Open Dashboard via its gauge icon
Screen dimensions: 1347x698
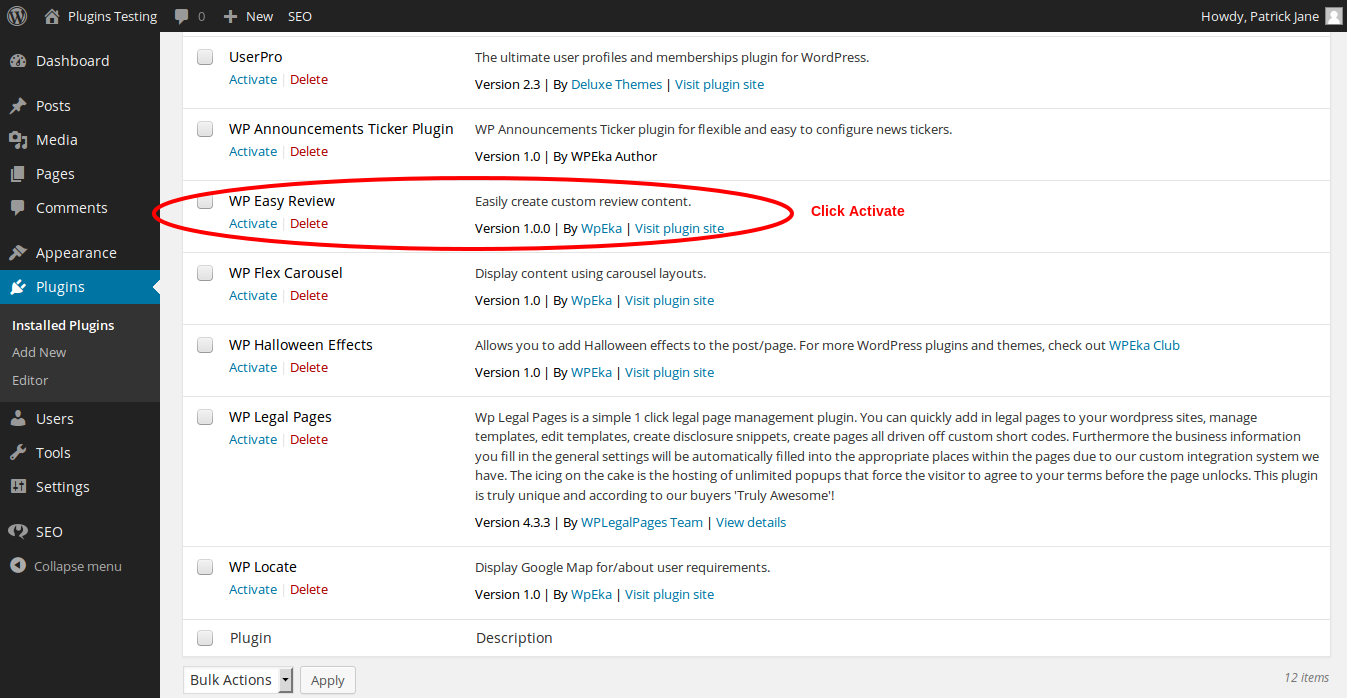point(18,61)
